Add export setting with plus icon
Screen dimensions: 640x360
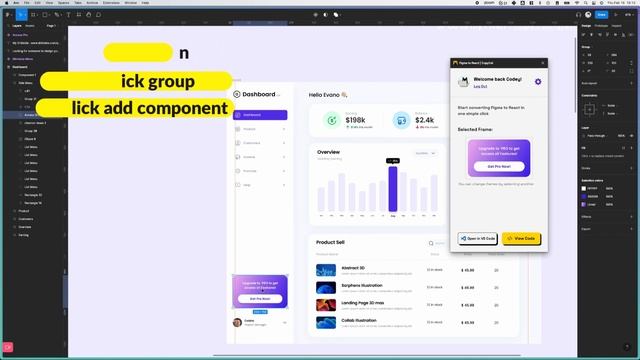pos(631,229)
